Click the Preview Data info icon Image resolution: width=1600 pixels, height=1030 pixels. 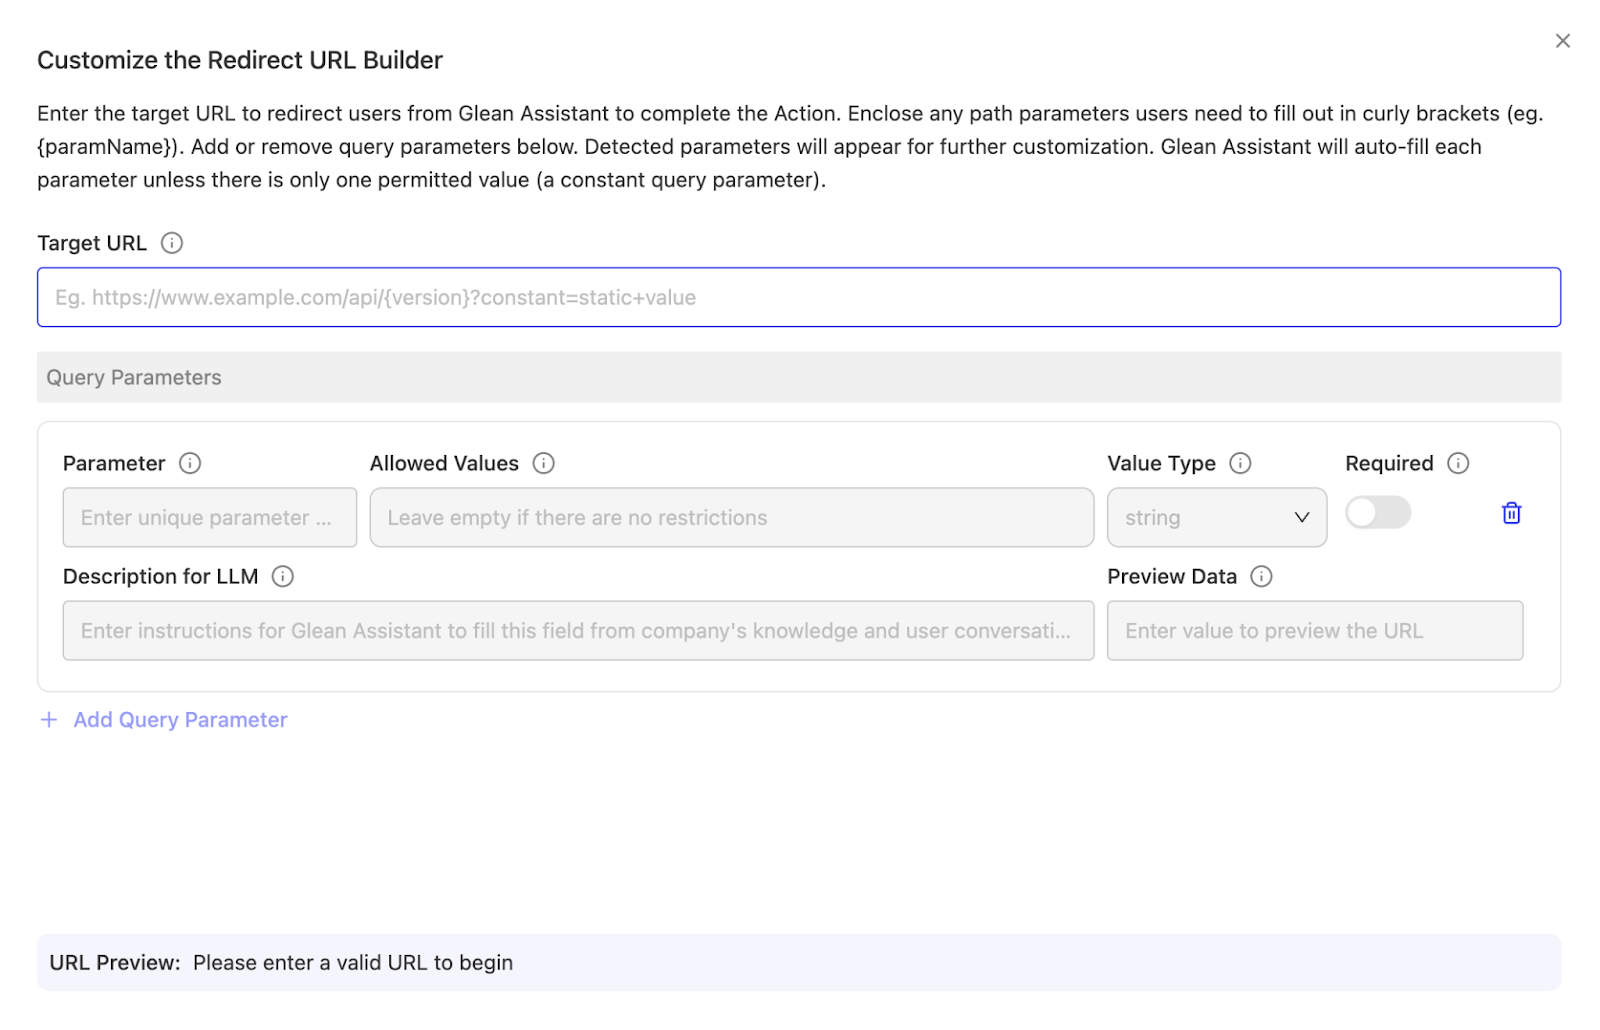click(x=1263, y=576)
